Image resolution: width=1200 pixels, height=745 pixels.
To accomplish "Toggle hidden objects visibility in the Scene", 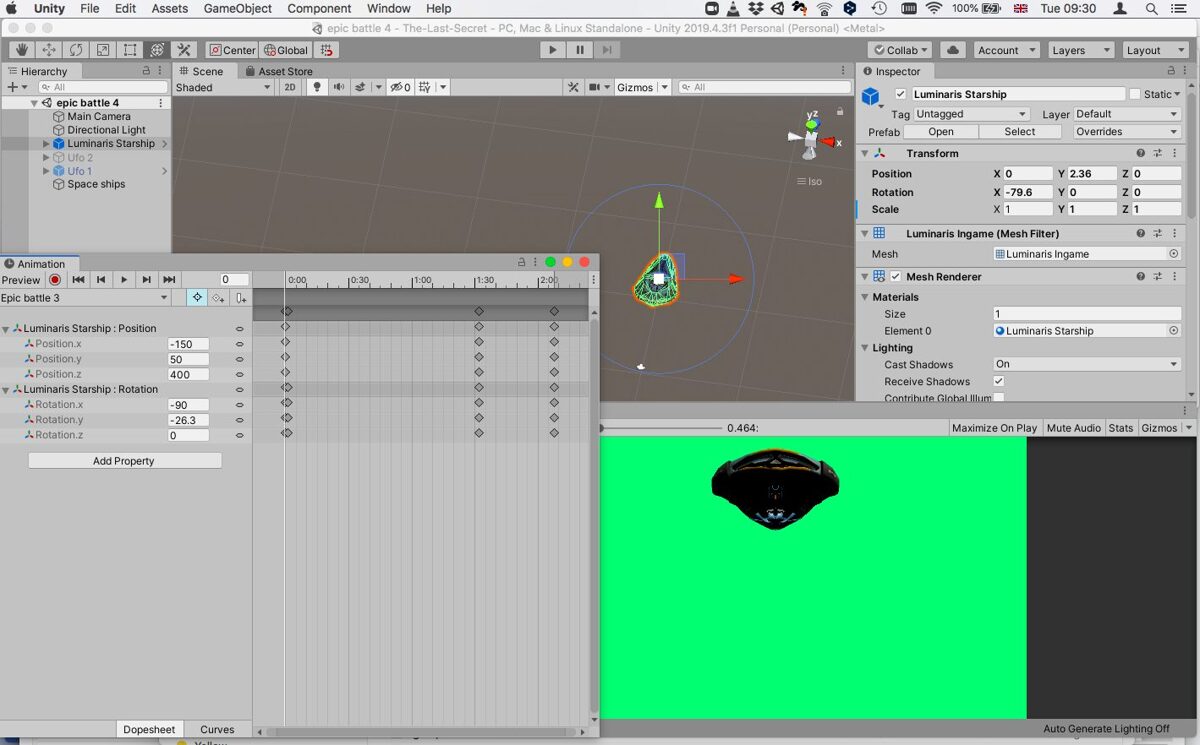I will click(400, 87).
